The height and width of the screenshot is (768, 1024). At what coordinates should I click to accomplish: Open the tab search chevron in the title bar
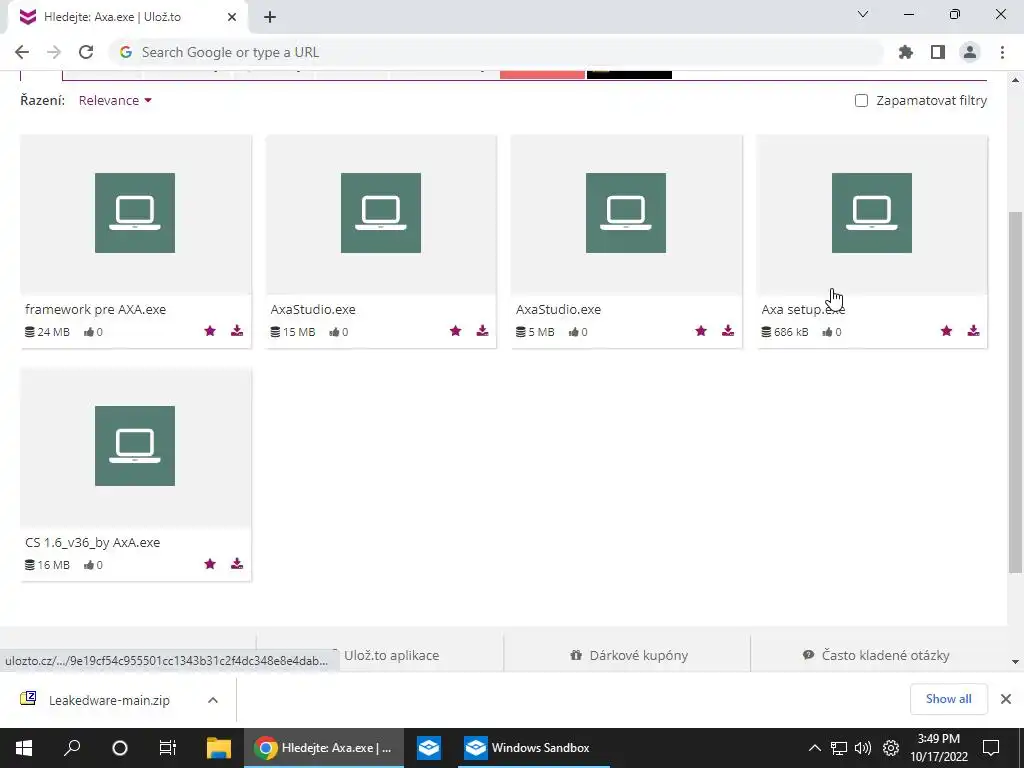863,14
